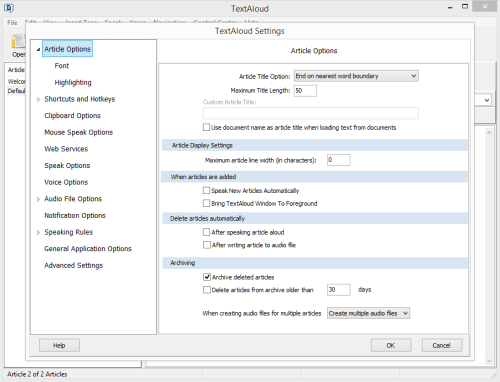Click the Maximum Title Length field
The width and height of the screenshot is (500, 382).
305,90
